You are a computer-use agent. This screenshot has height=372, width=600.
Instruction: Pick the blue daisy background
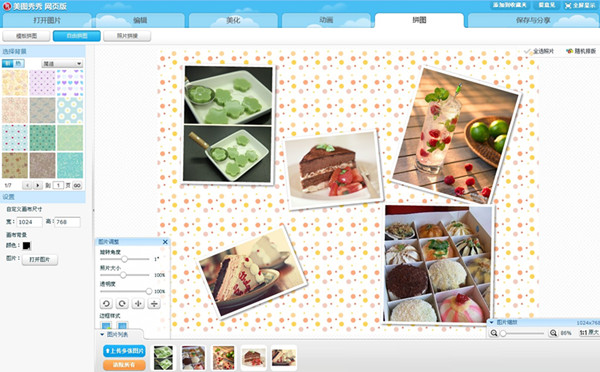[70, 110]
